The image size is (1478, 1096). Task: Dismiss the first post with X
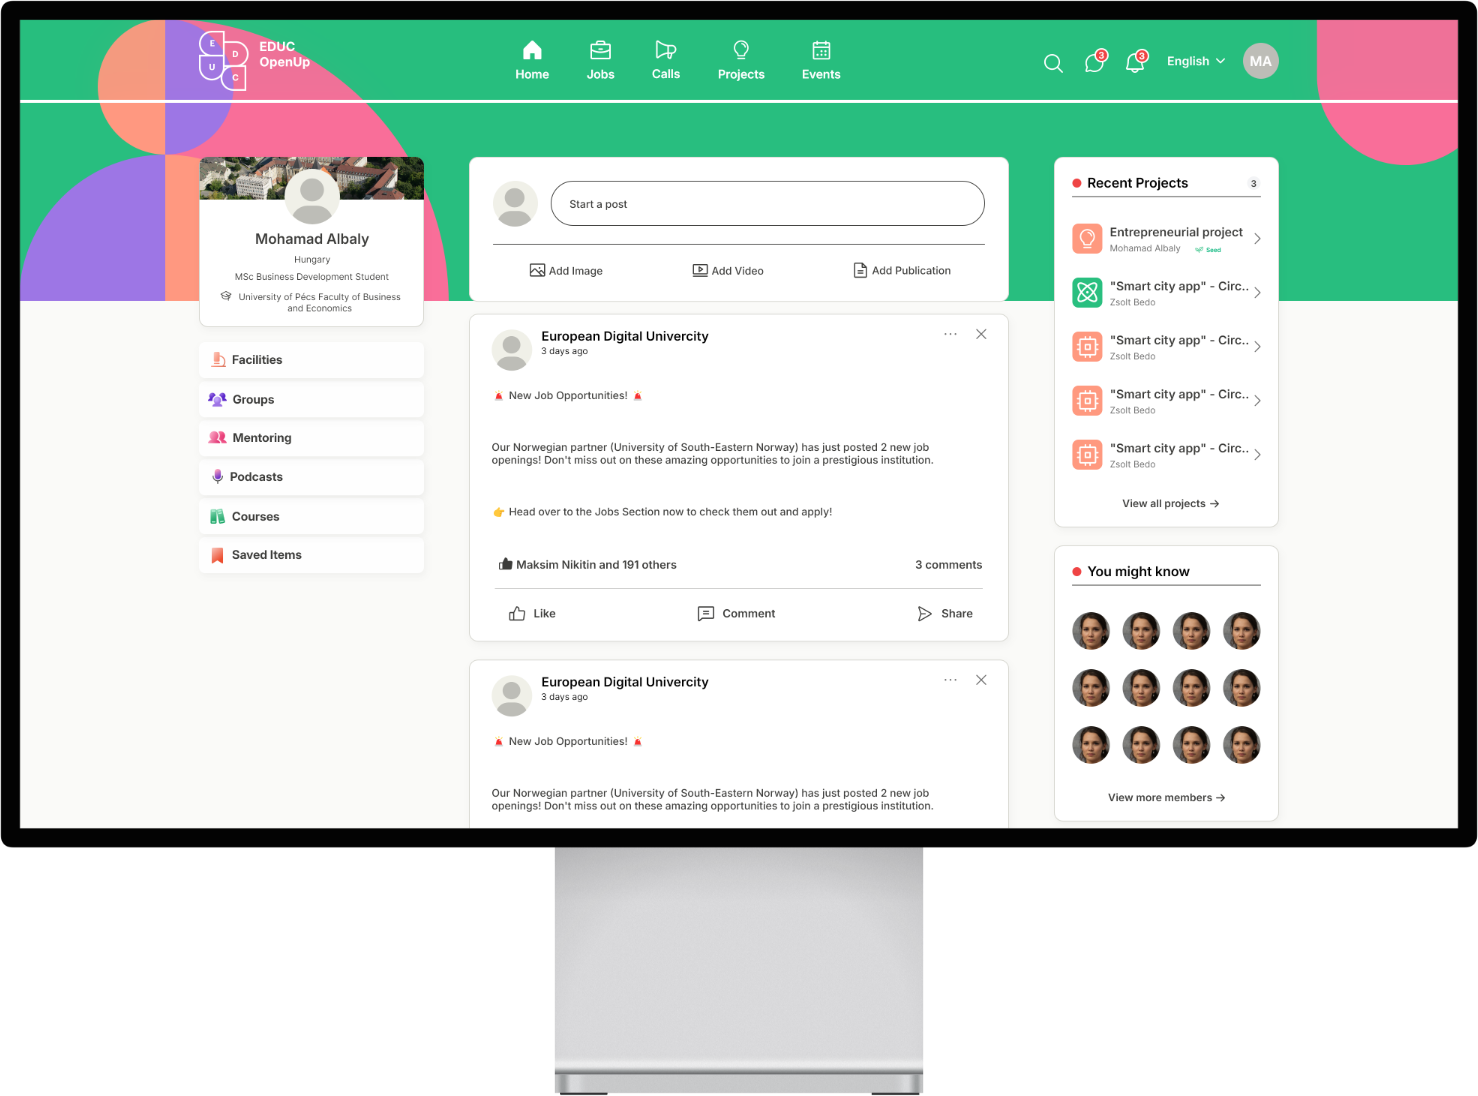(981, 334)
